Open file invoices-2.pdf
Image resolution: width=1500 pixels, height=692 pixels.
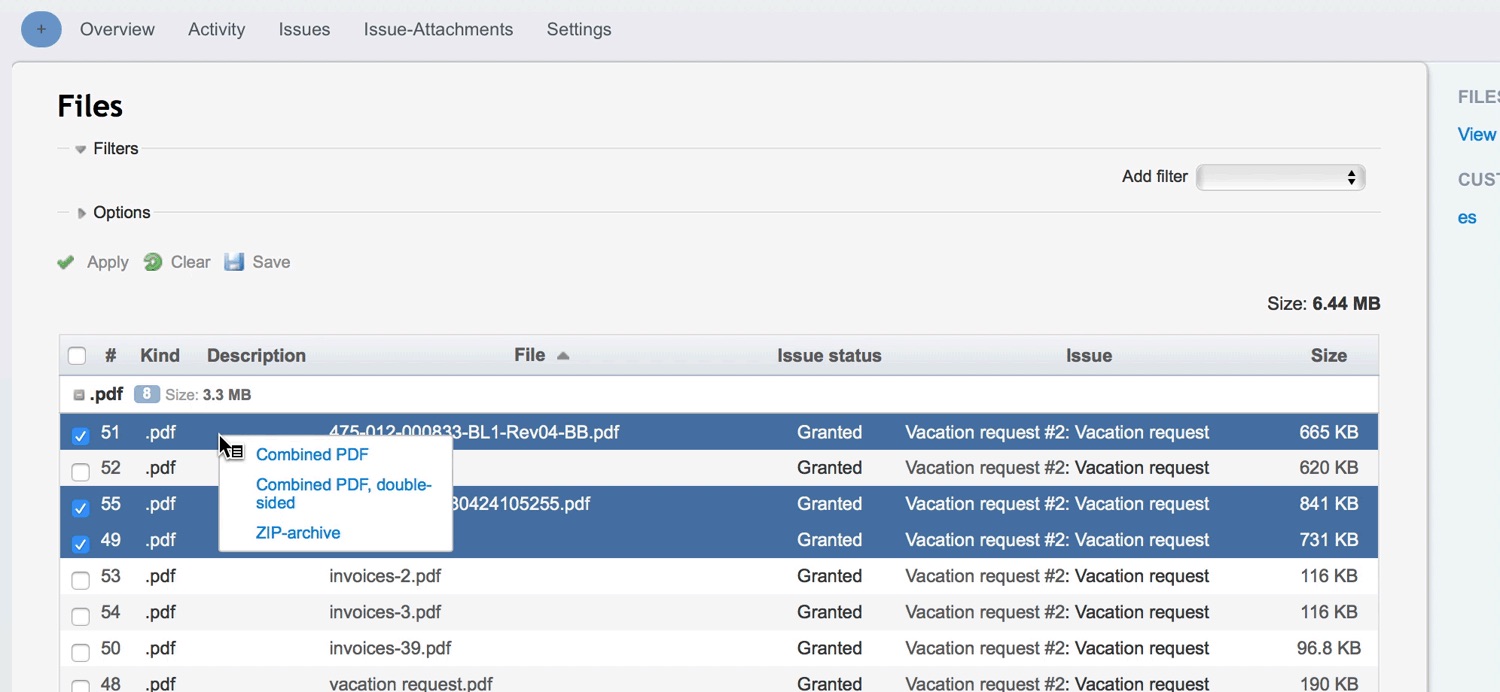coord(385,576)
